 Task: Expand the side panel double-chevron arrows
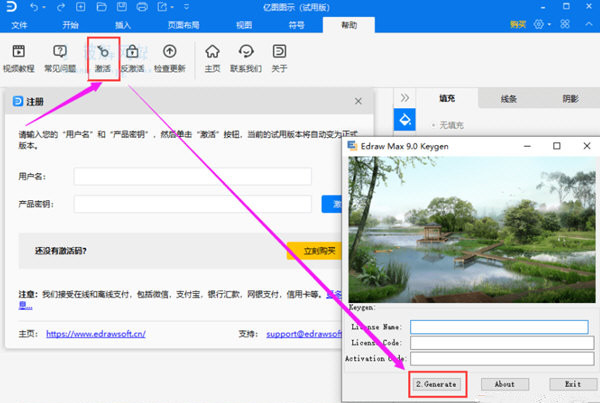(405, 98)
